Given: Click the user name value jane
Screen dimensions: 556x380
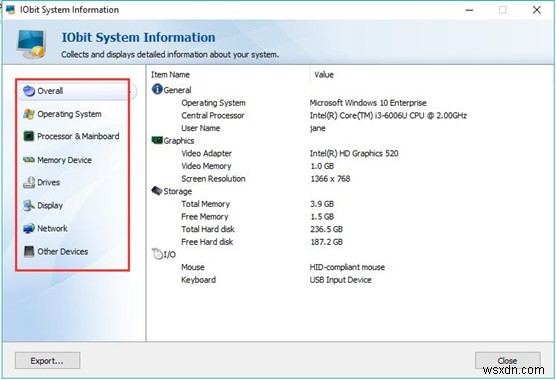Looking at the screenshot, I should click(x=318, y=128).
